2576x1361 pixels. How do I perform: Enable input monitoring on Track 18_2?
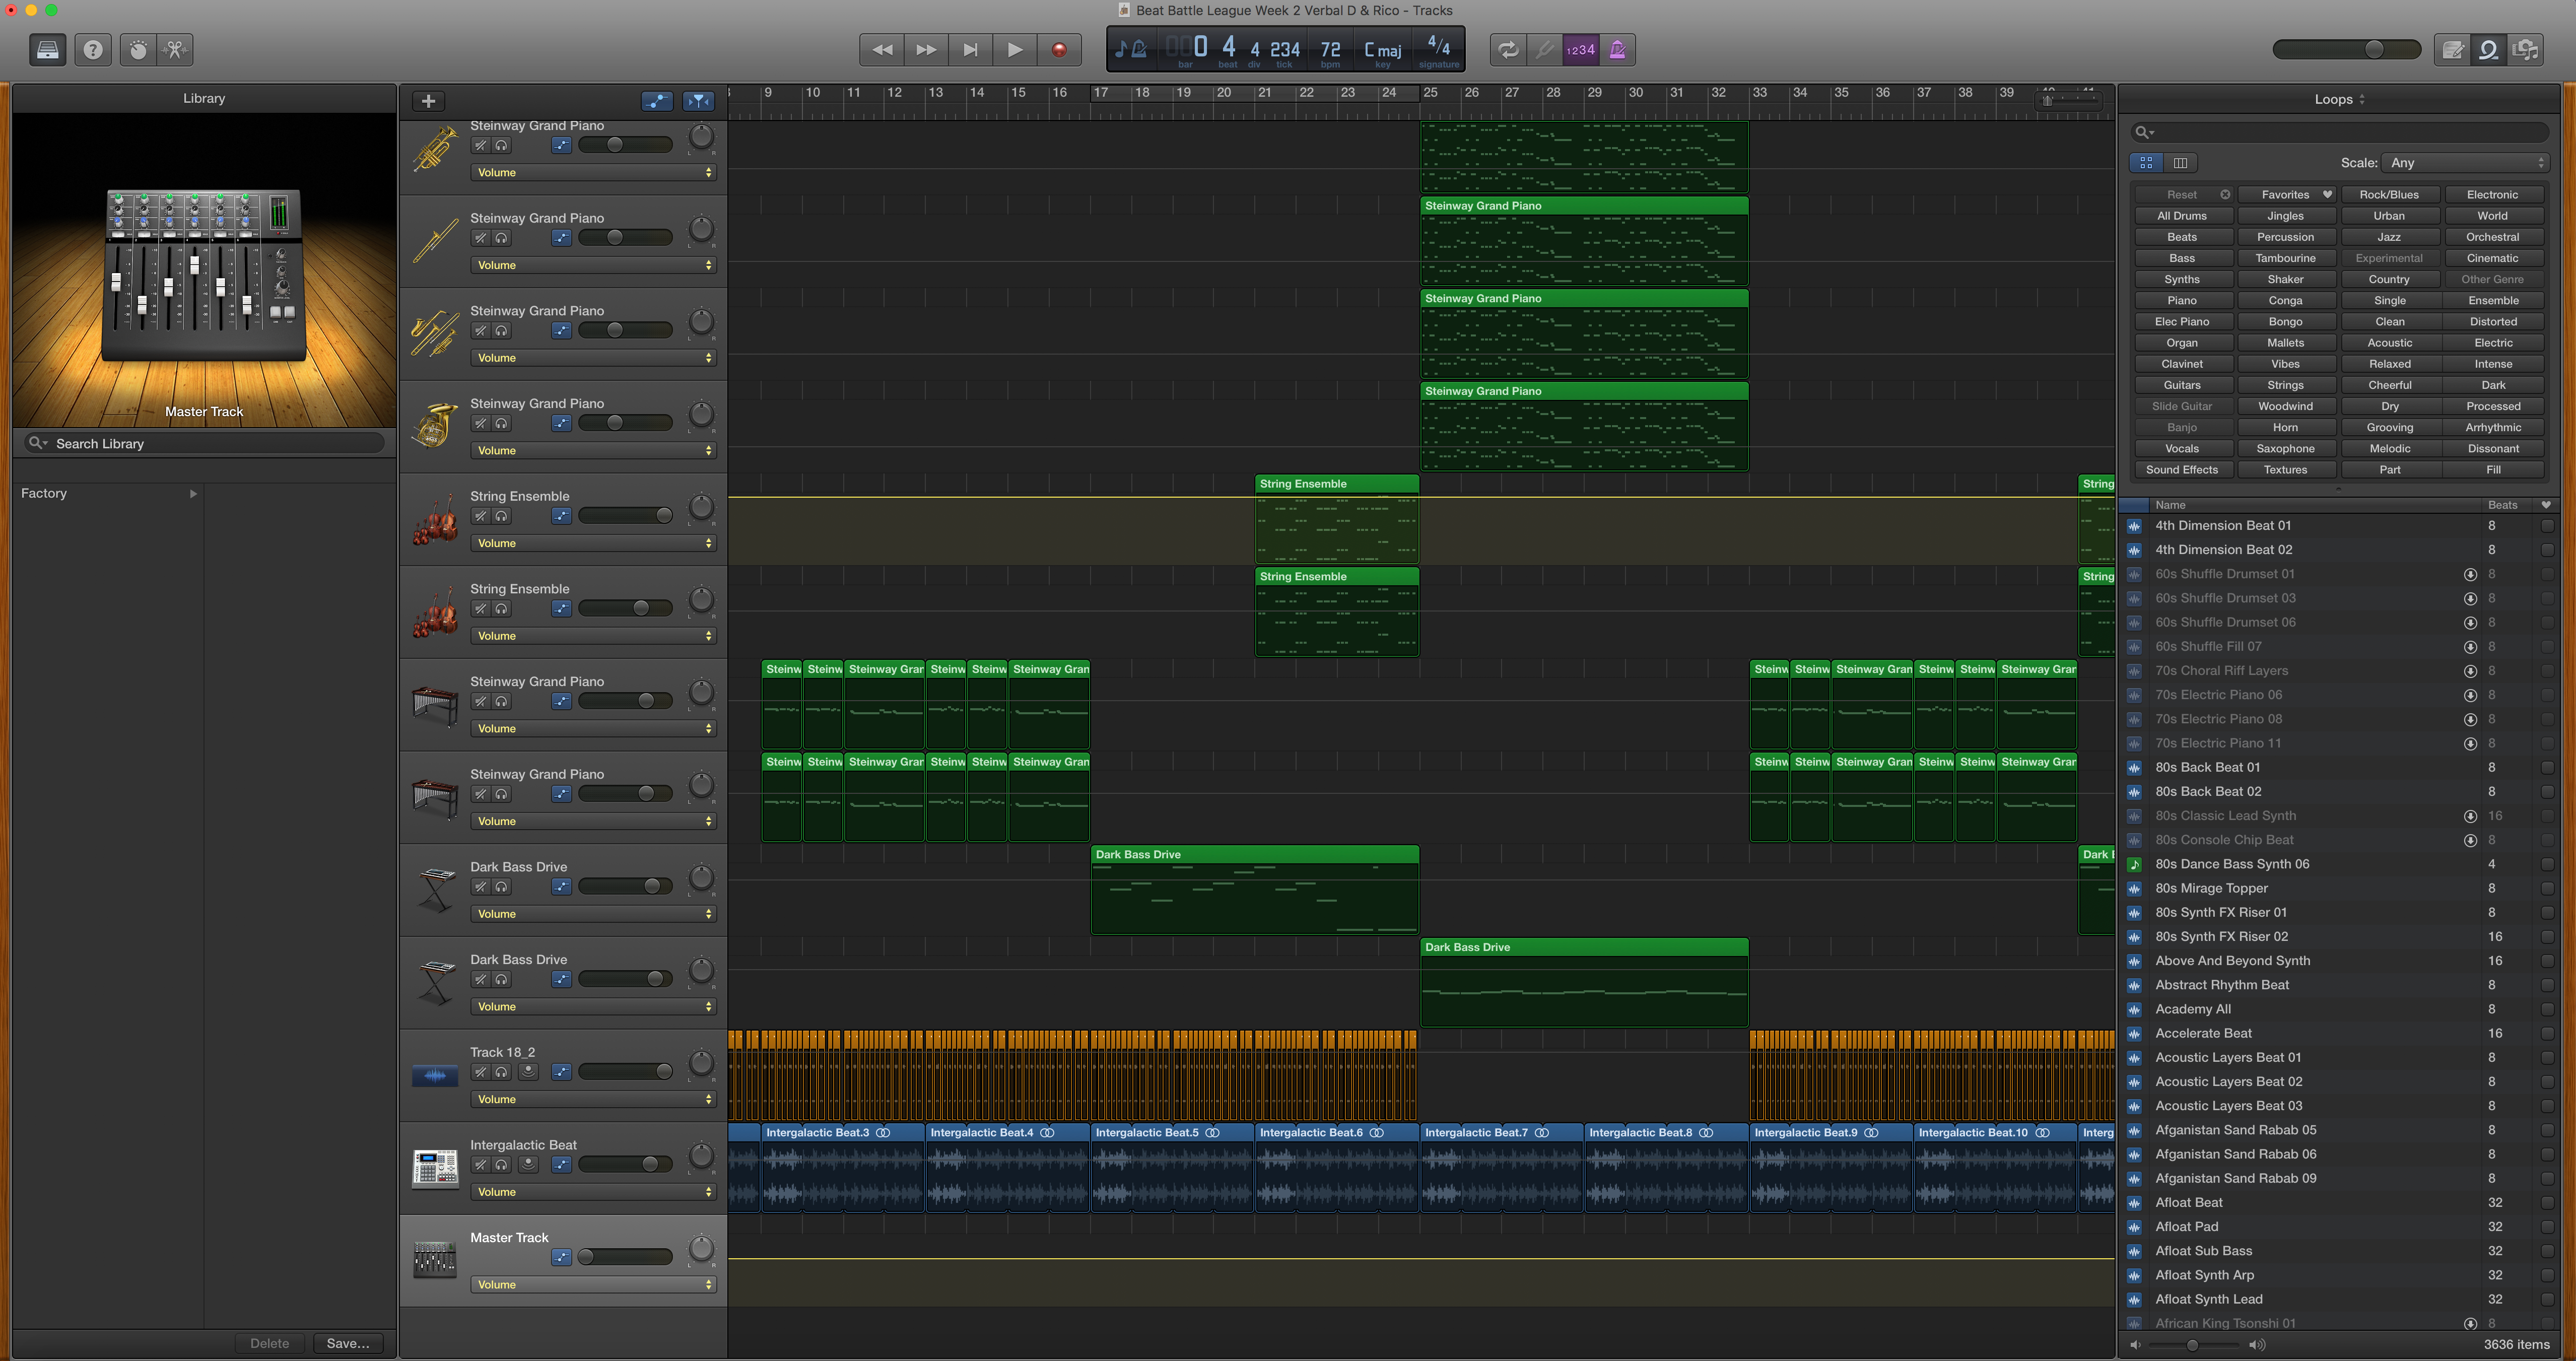click(x=529, y=1072)
